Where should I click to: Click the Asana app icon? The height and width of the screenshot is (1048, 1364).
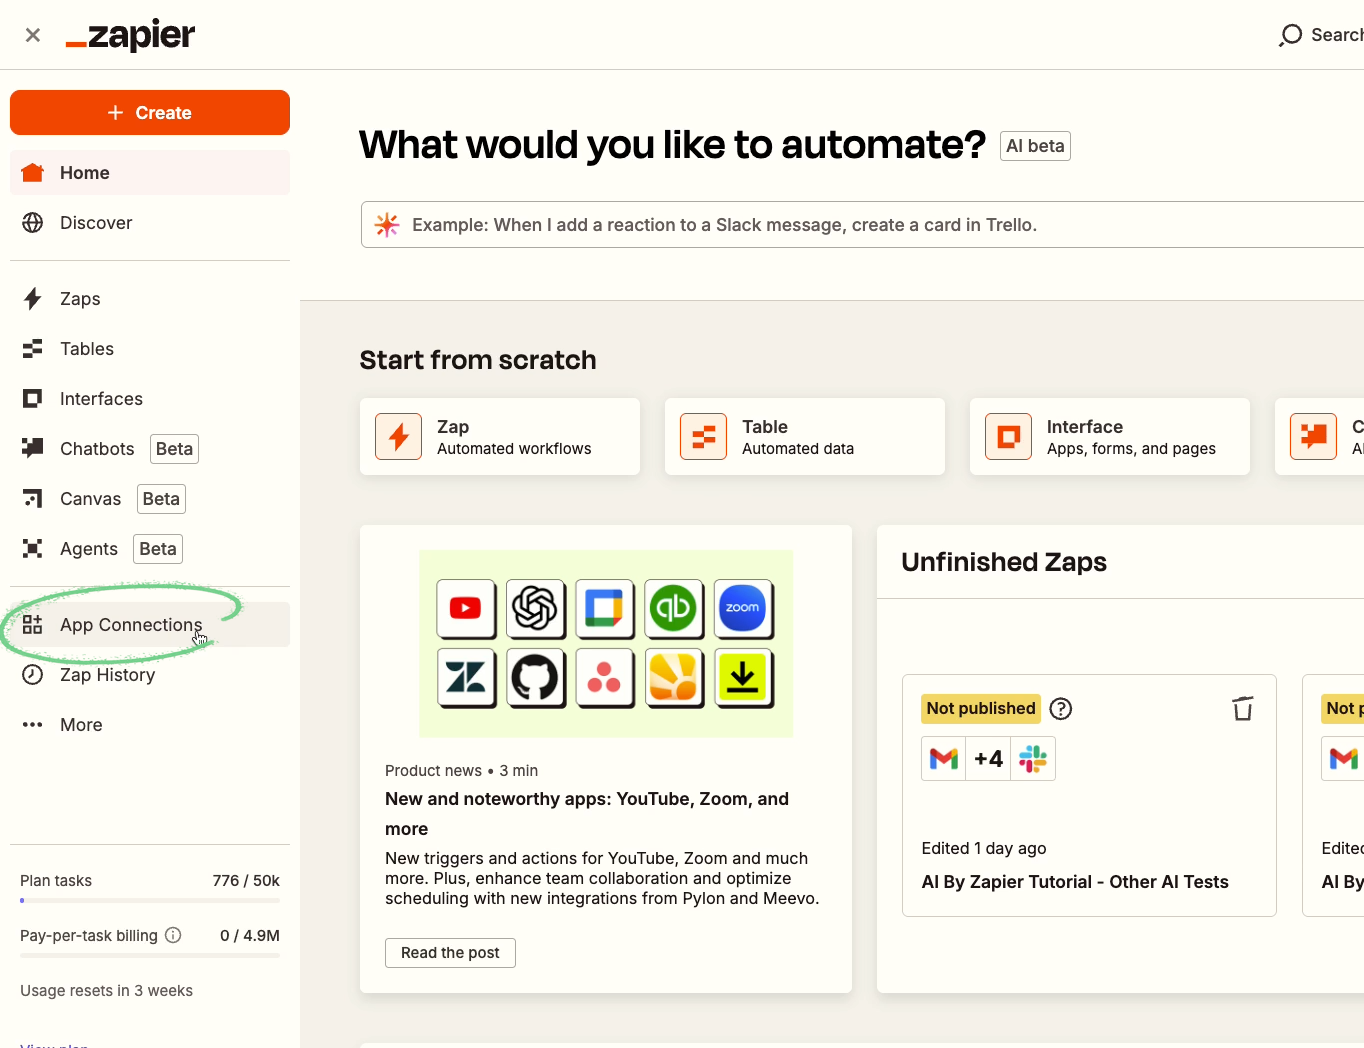click(x=604, y=678)
